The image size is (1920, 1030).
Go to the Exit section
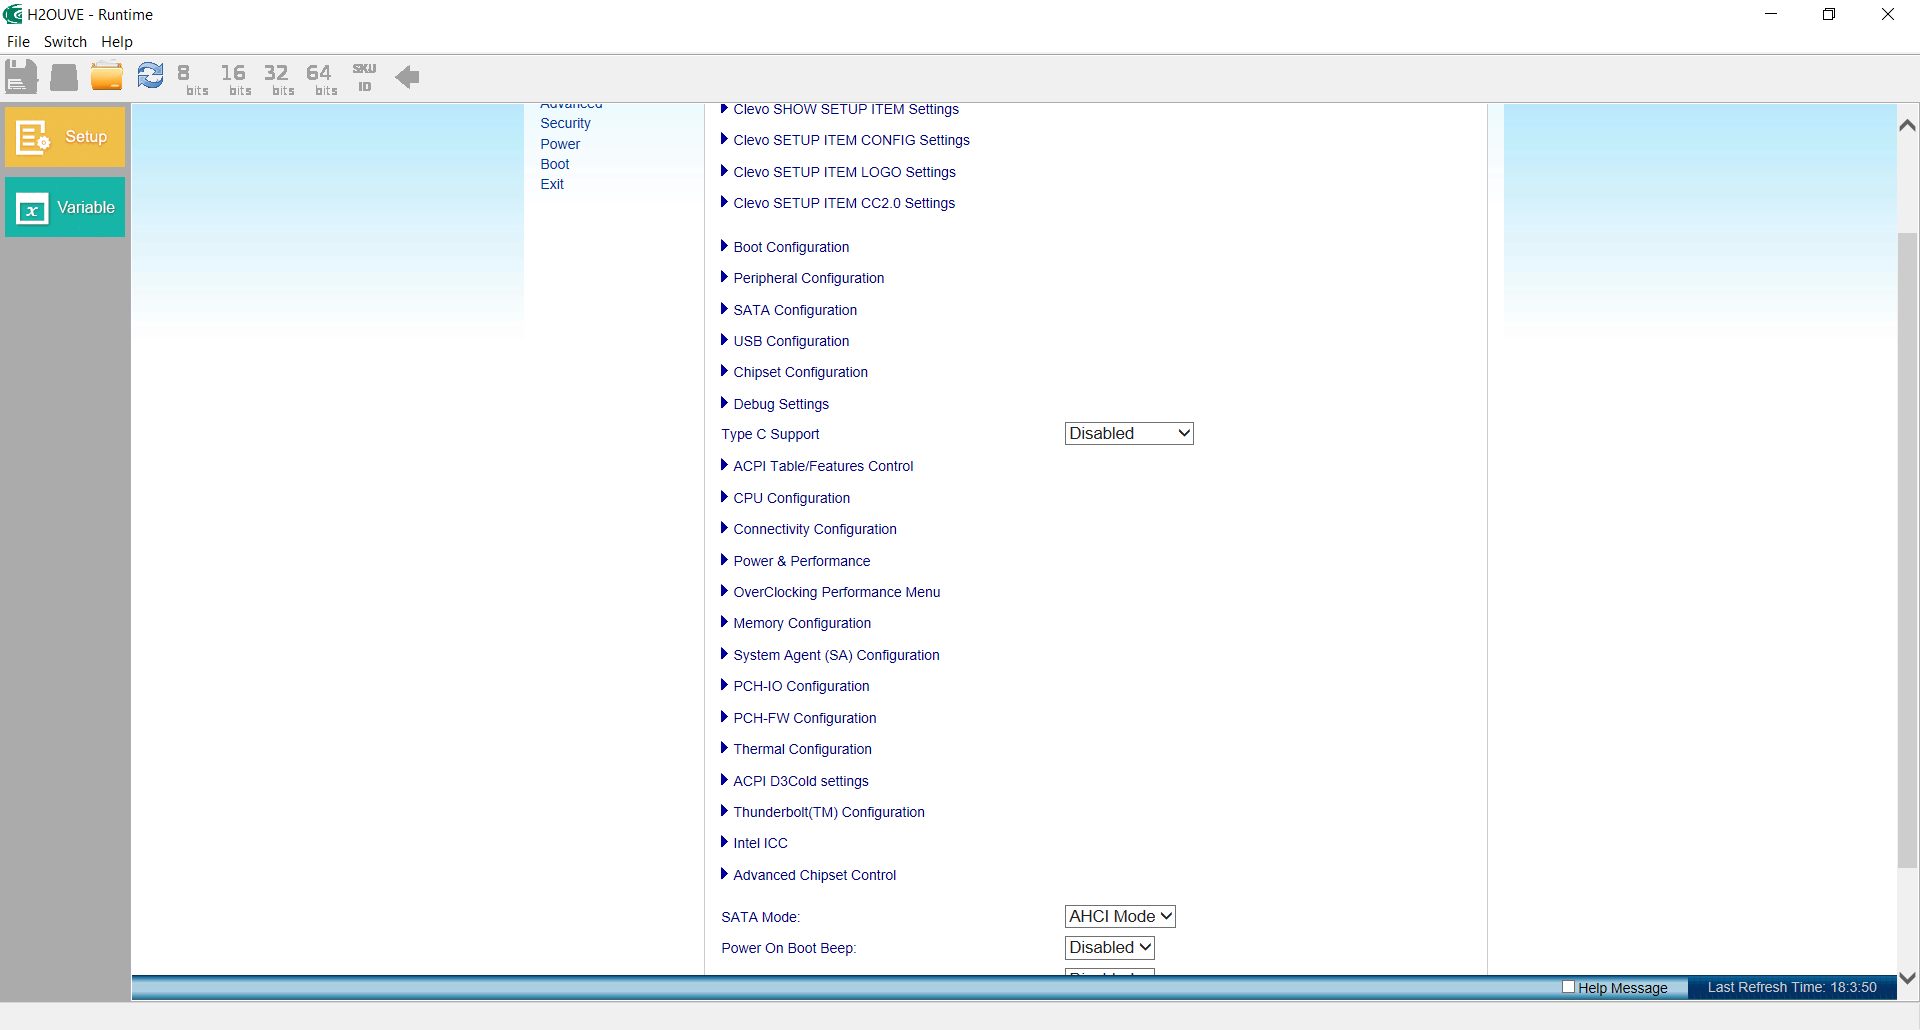click(x=552, y=184)
